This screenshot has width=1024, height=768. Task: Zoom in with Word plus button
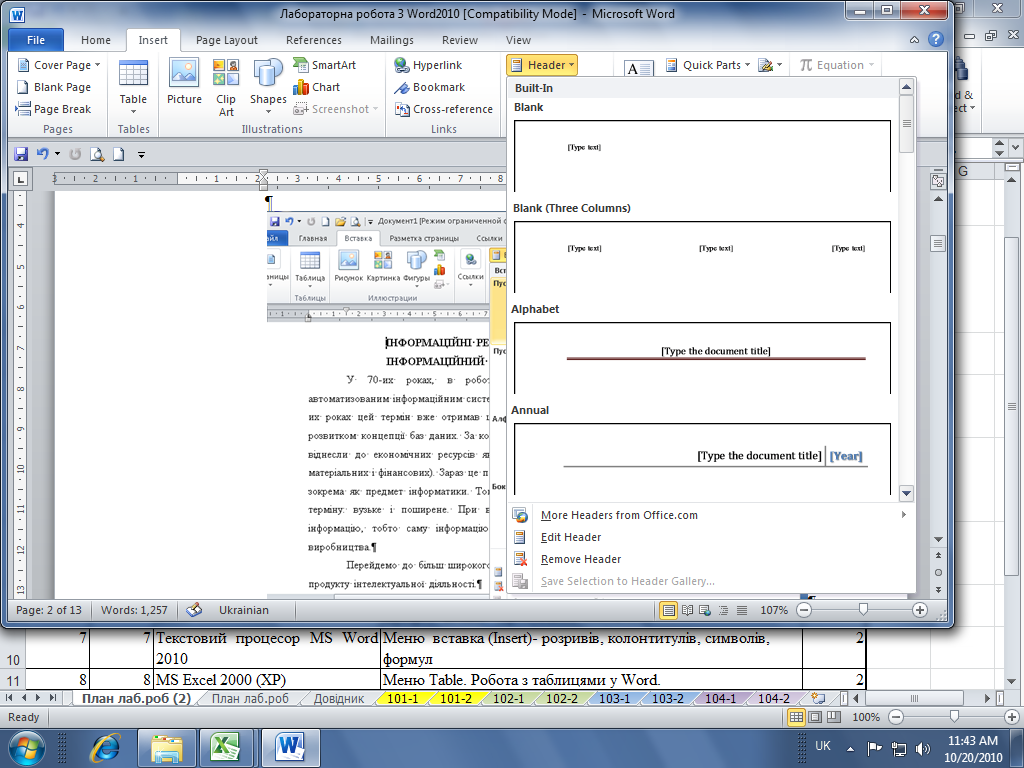[920, 610]
